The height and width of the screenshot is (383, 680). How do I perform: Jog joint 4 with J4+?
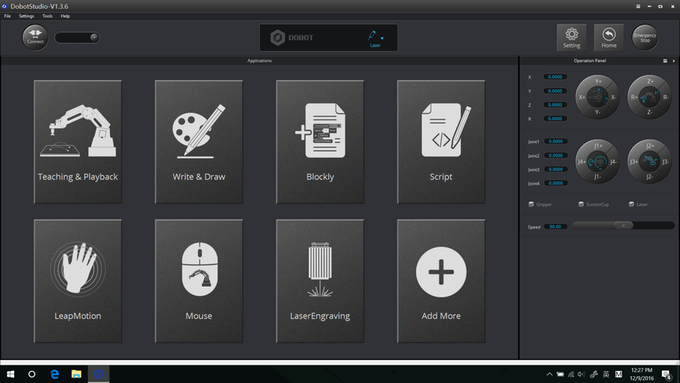coord(582,162)
